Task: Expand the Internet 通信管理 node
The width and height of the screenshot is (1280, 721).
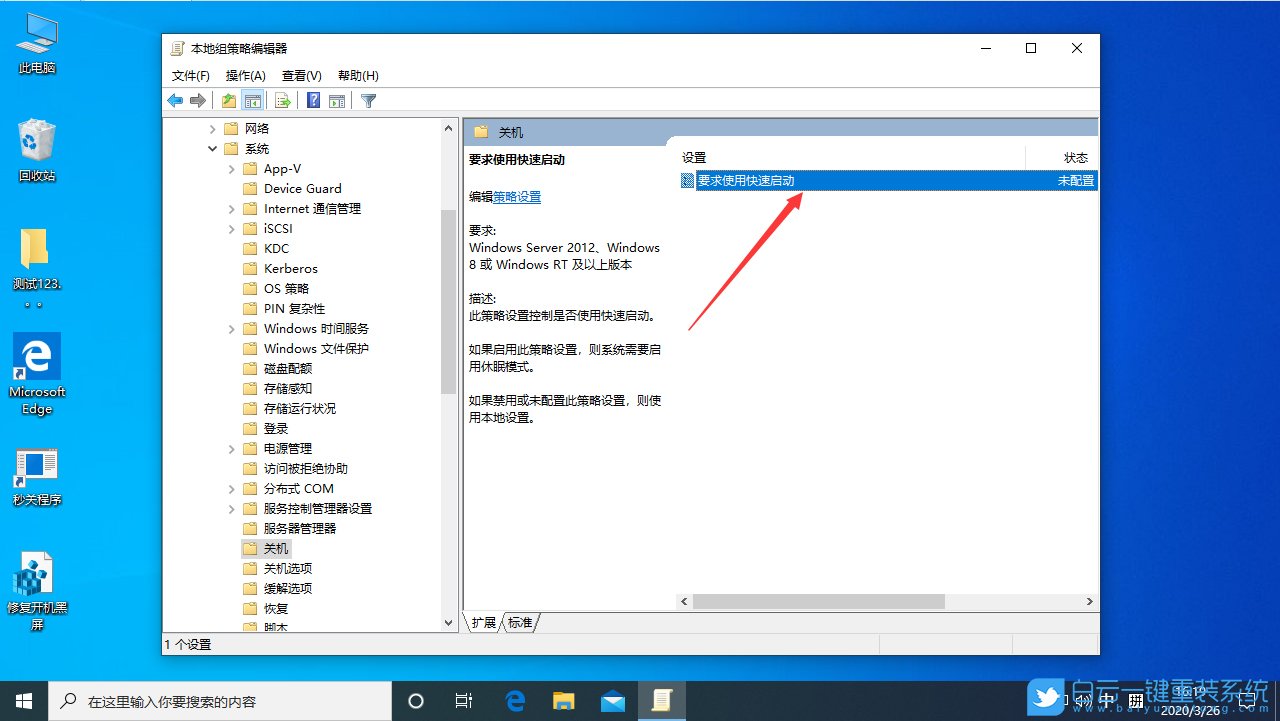Action: pyautogui.click(x=231, y=208)
